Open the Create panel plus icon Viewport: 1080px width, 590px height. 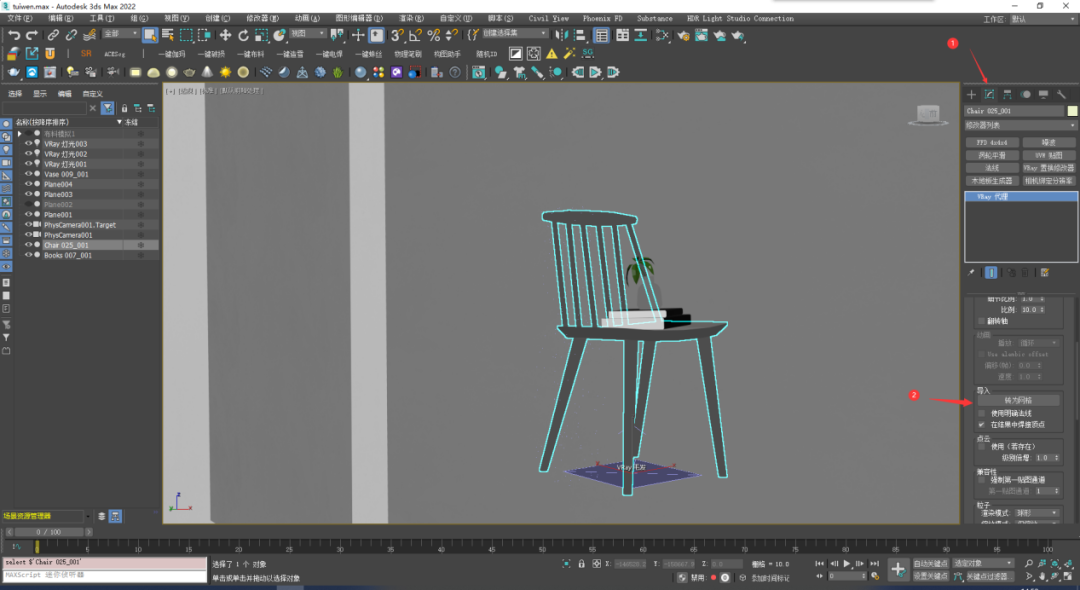[x=970, y=94]
